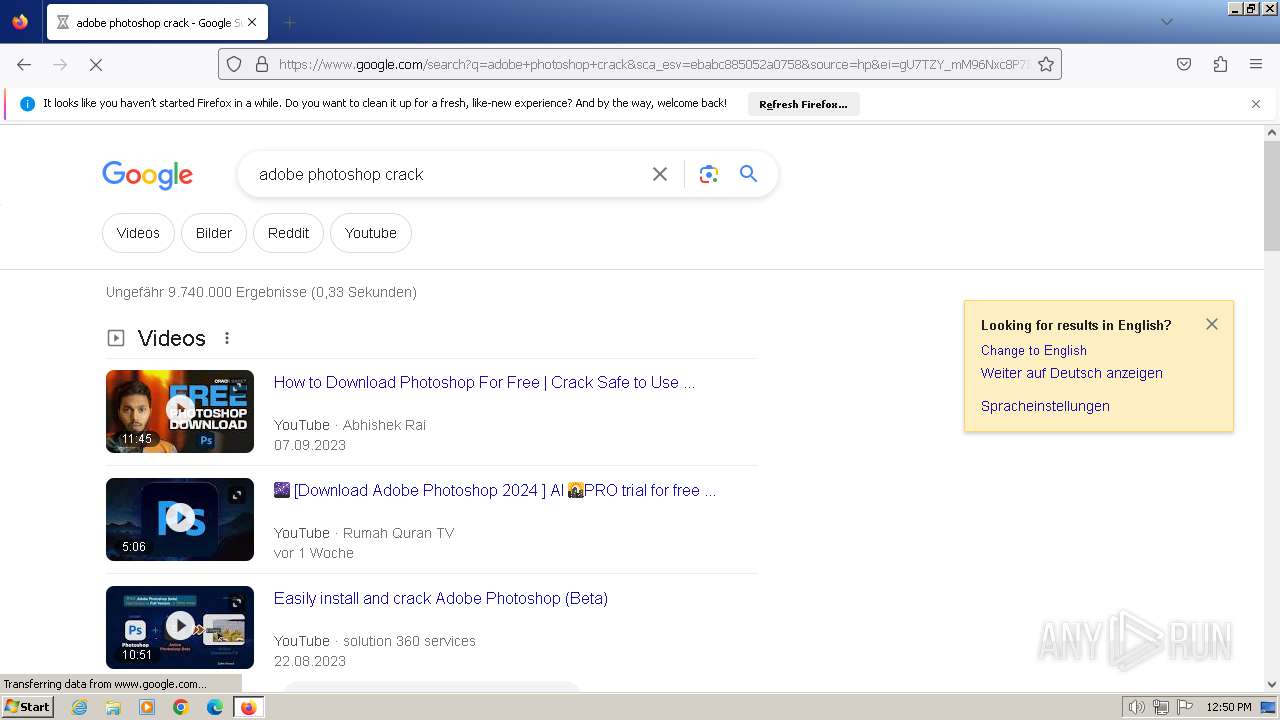Open the Free Photoshop Download video thumbnail
The width and height of the screenshot is (1280, 720).
tap(180, 411)
